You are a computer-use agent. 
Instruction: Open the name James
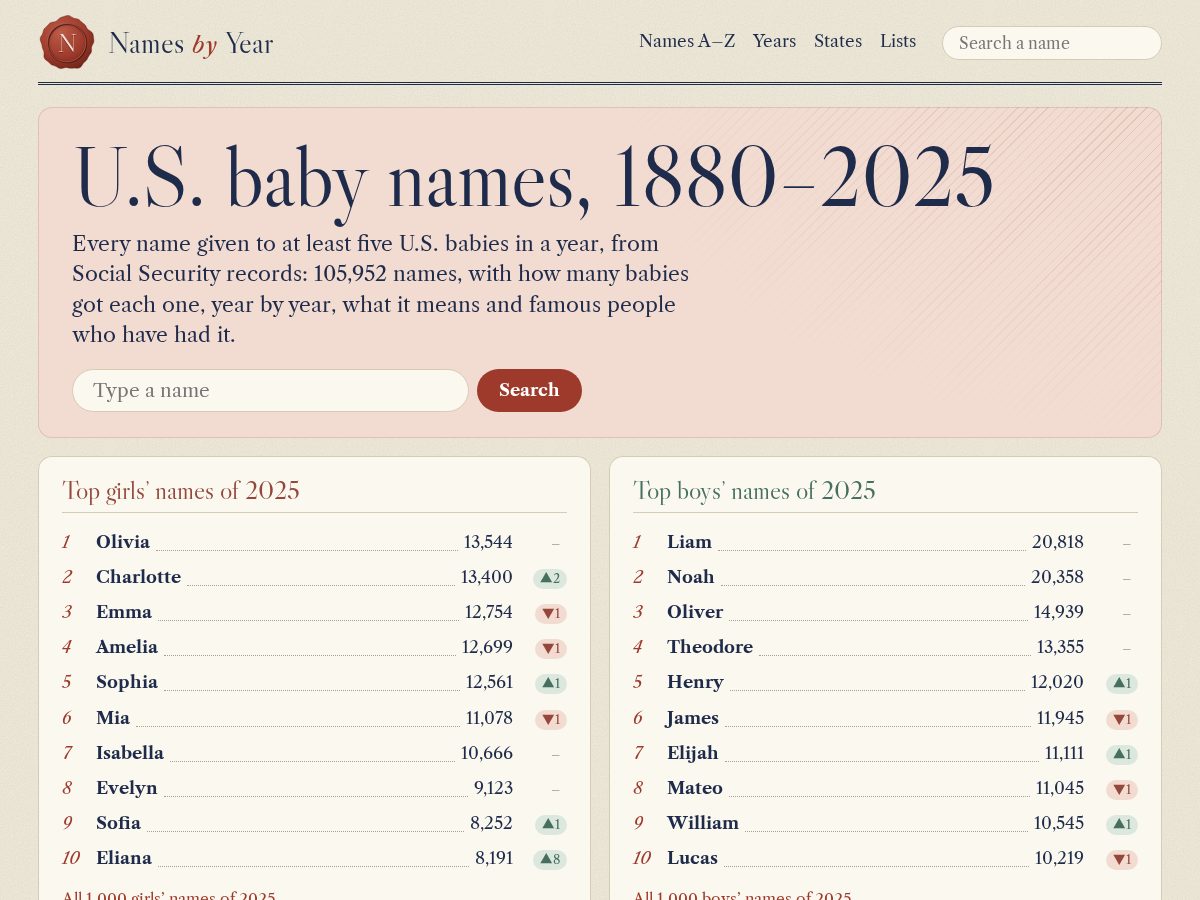(x=693, y=718)
